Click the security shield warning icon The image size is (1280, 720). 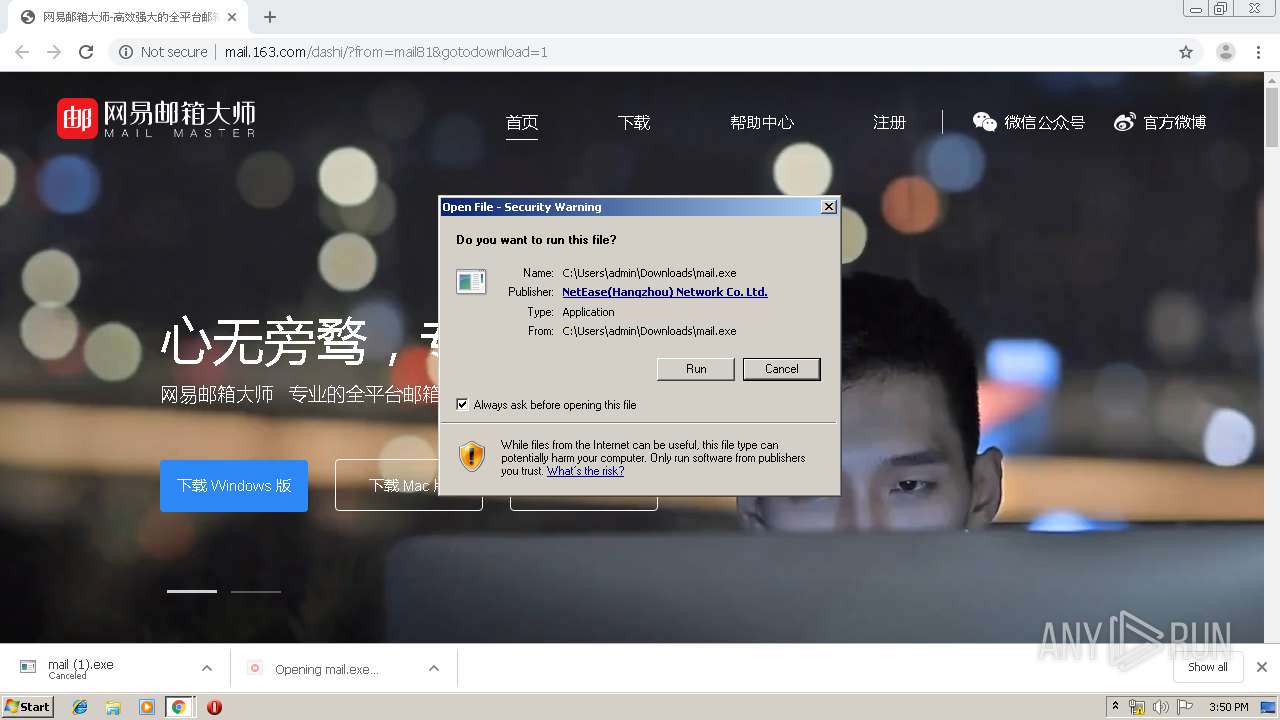472,457
